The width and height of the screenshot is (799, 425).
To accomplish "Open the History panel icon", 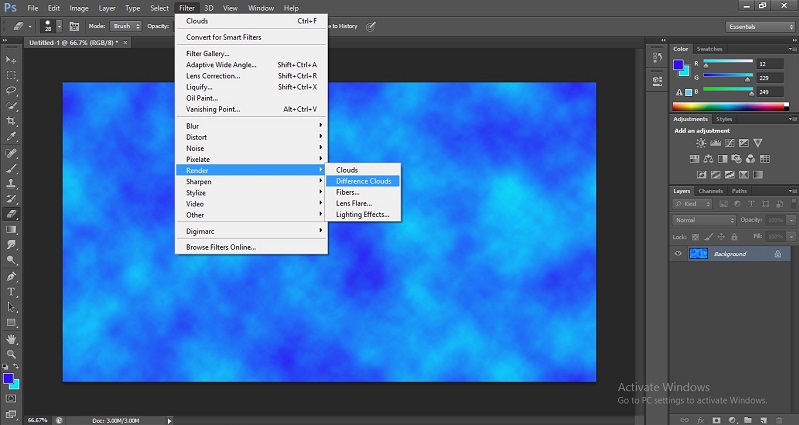I will point(657,58).
